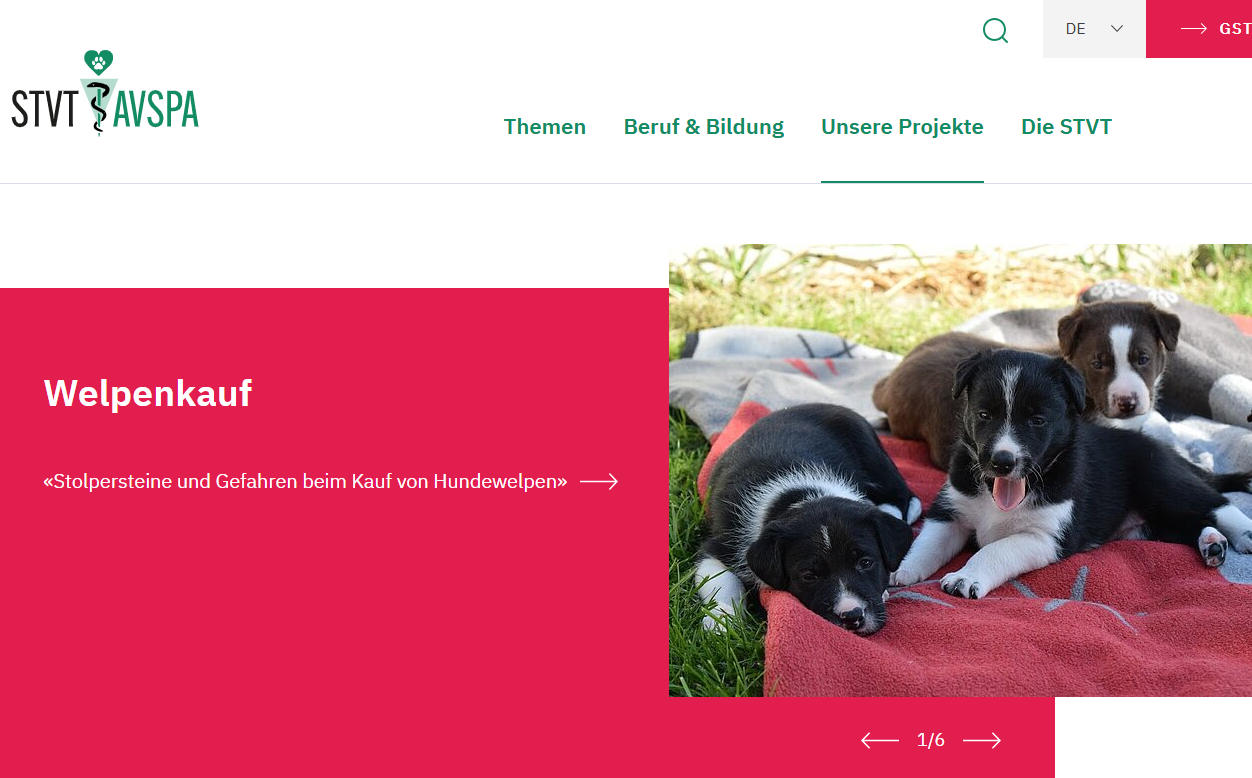This screenshot has height=778, width=1252.
Task: Click the snake staff emblem in the logo
Action: click(97, 107)
